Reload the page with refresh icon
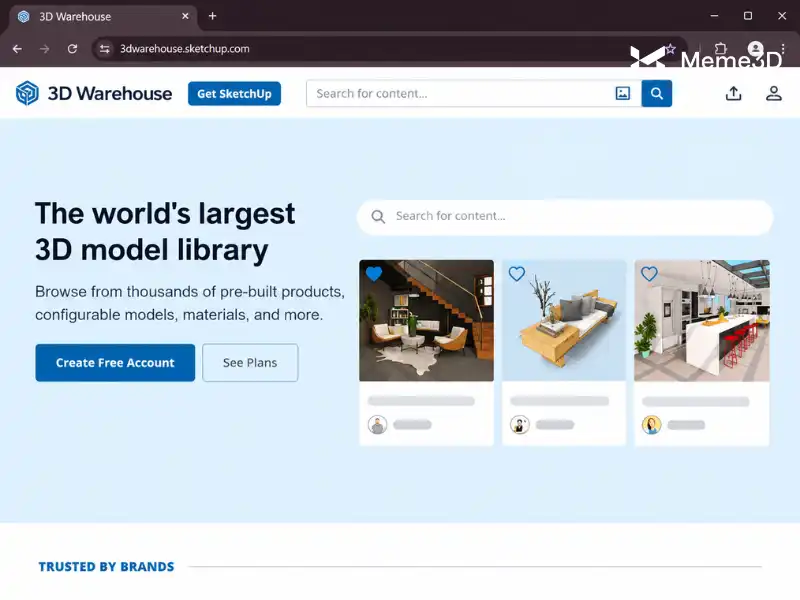The image size is (800, 600). point(72,49)
